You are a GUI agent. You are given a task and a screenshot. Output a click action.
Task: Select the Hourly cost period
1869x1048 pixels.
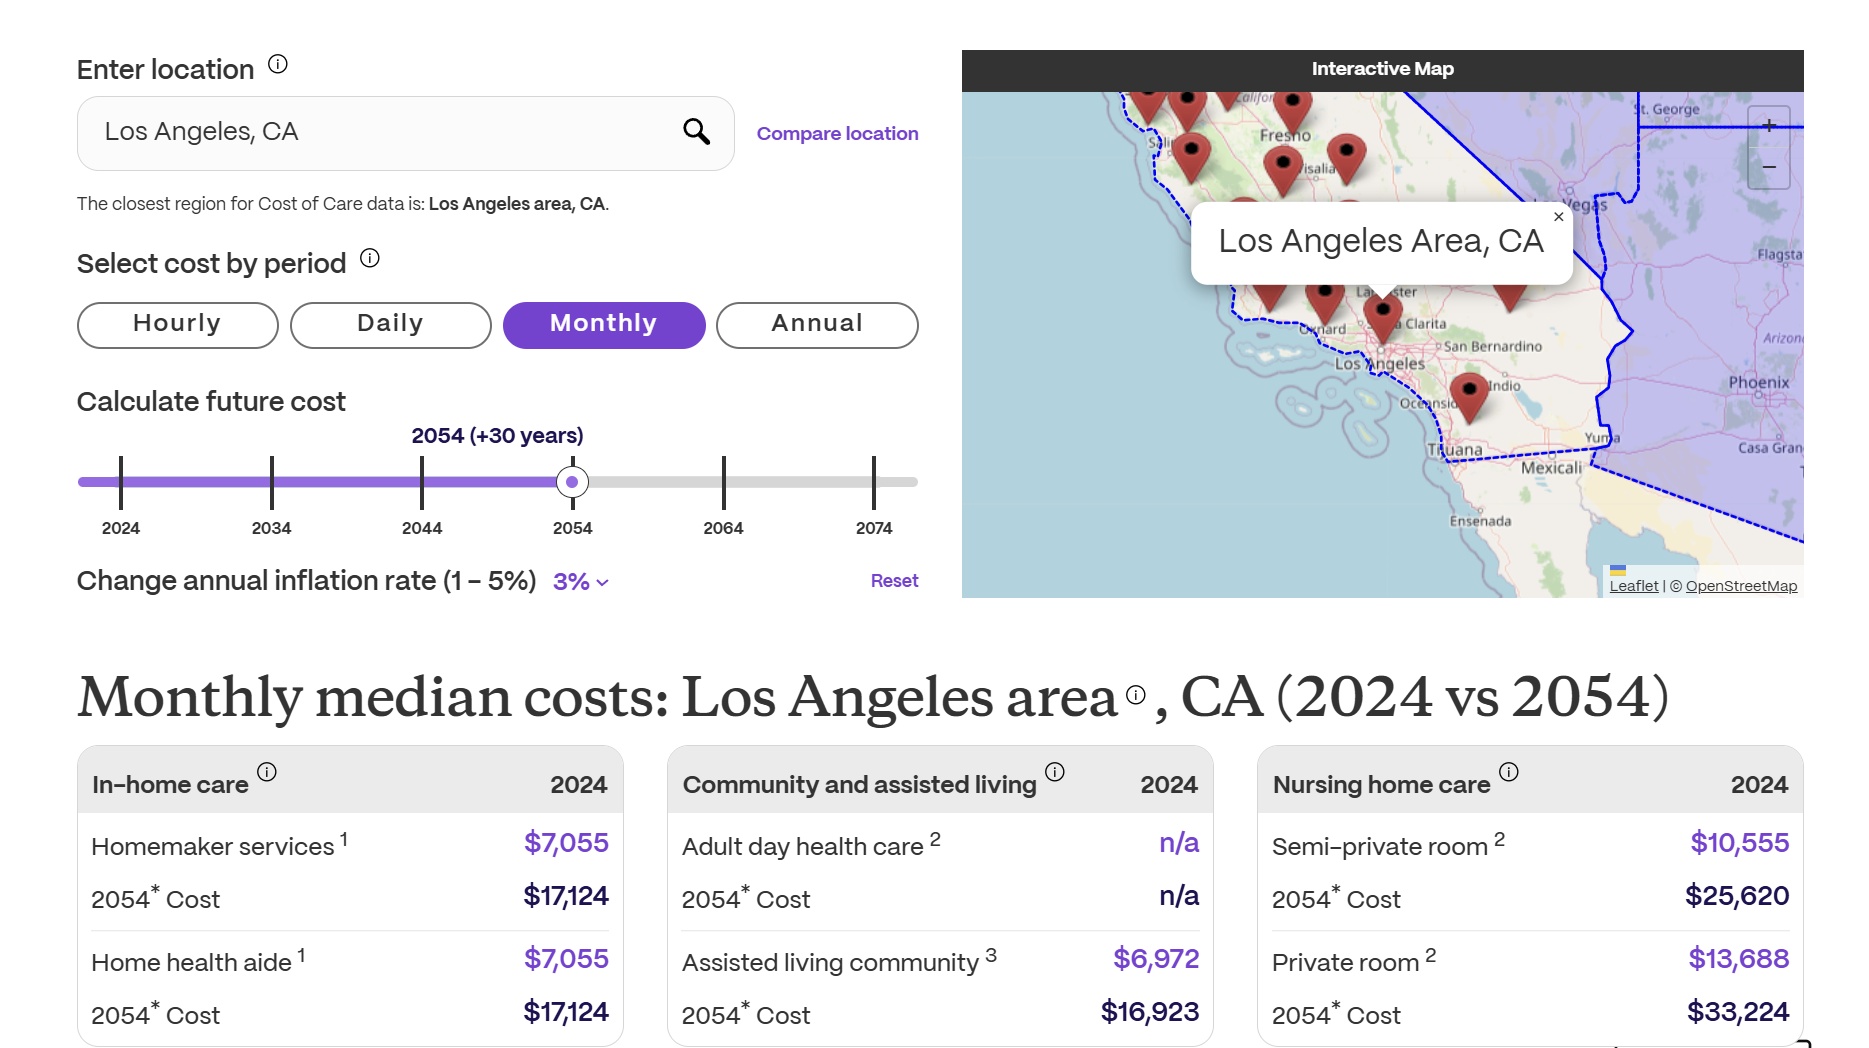tap(177, 325)
